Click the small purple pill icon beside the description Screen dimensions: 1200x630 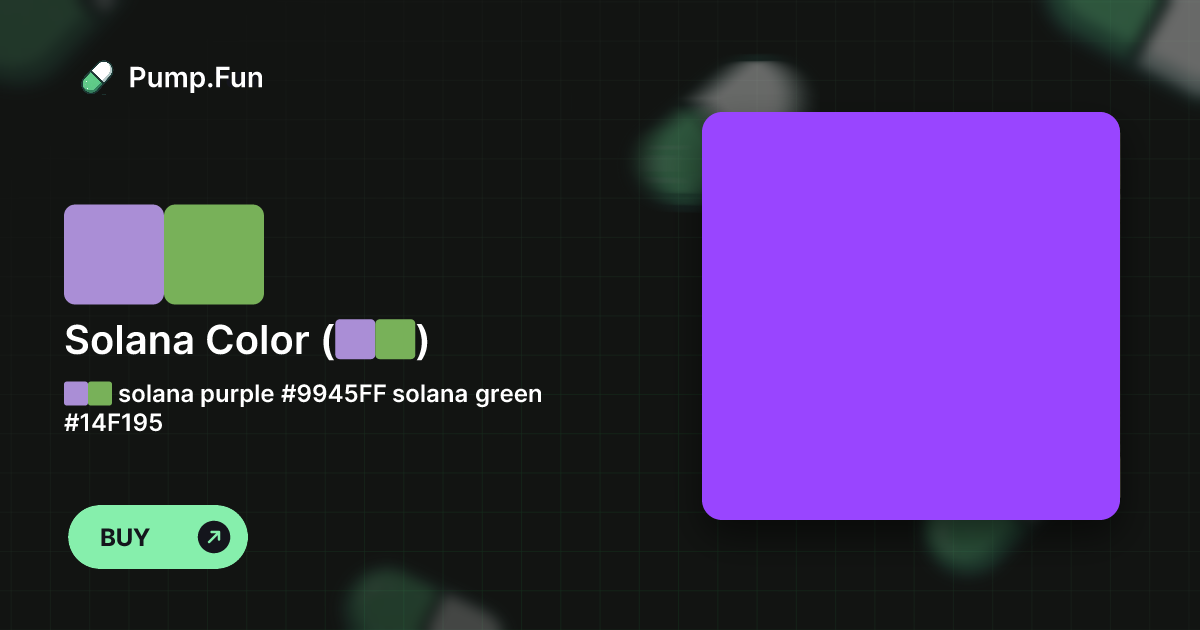(x=74, y=392)
